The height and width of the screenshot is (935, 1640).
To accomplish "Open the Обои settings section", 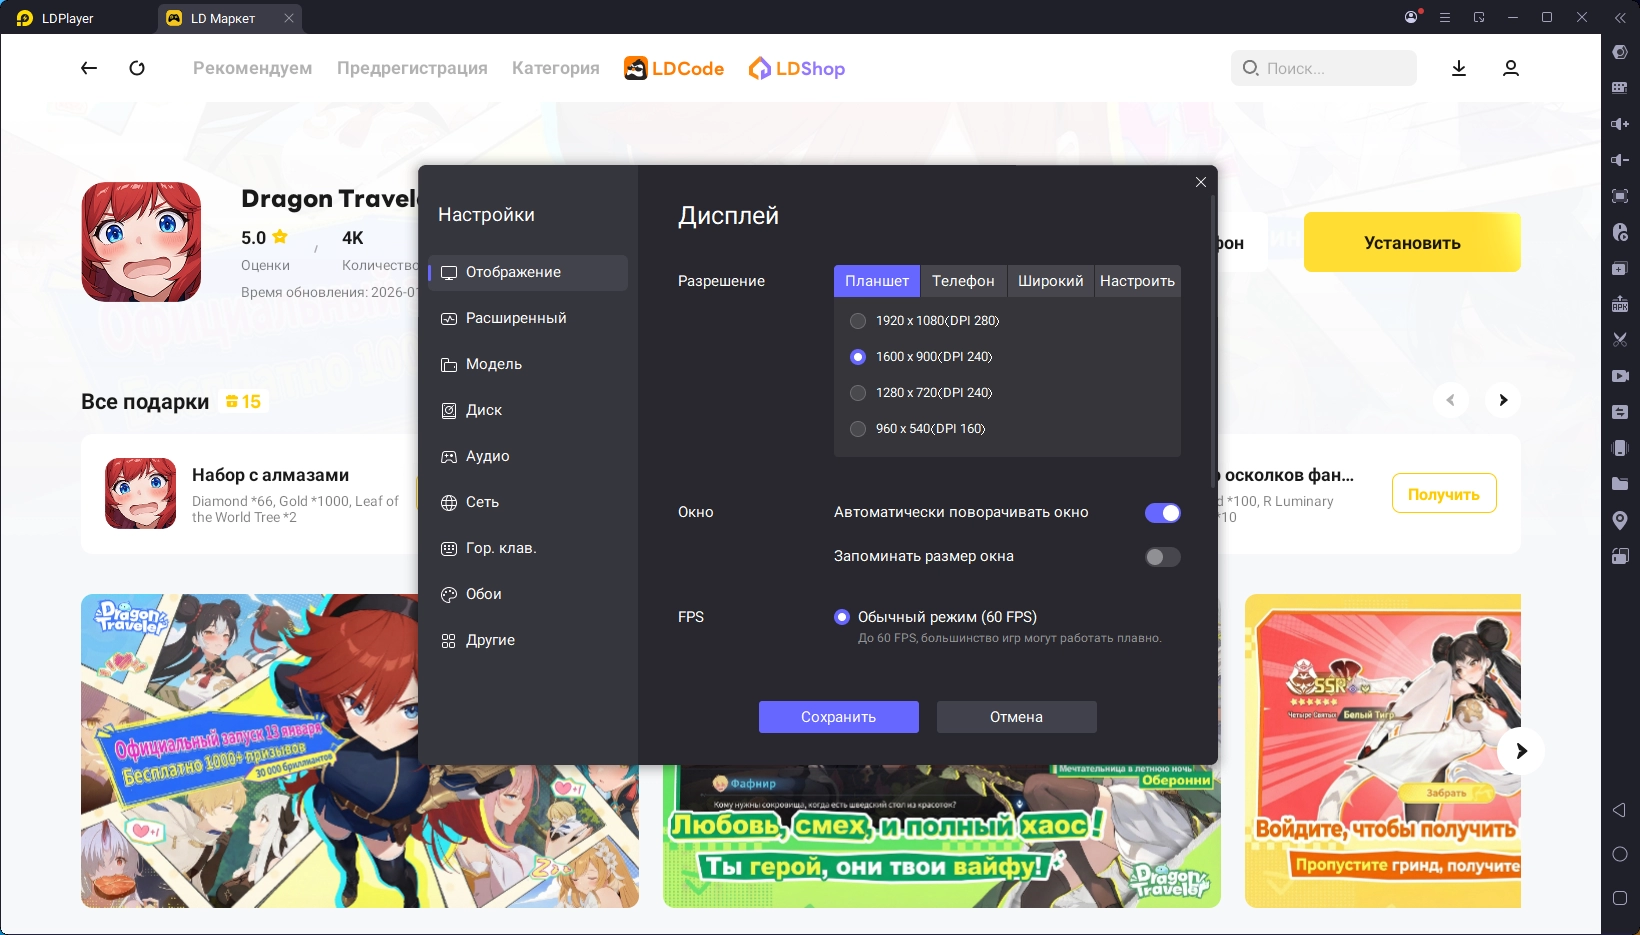I will click(x=528, y=594).
